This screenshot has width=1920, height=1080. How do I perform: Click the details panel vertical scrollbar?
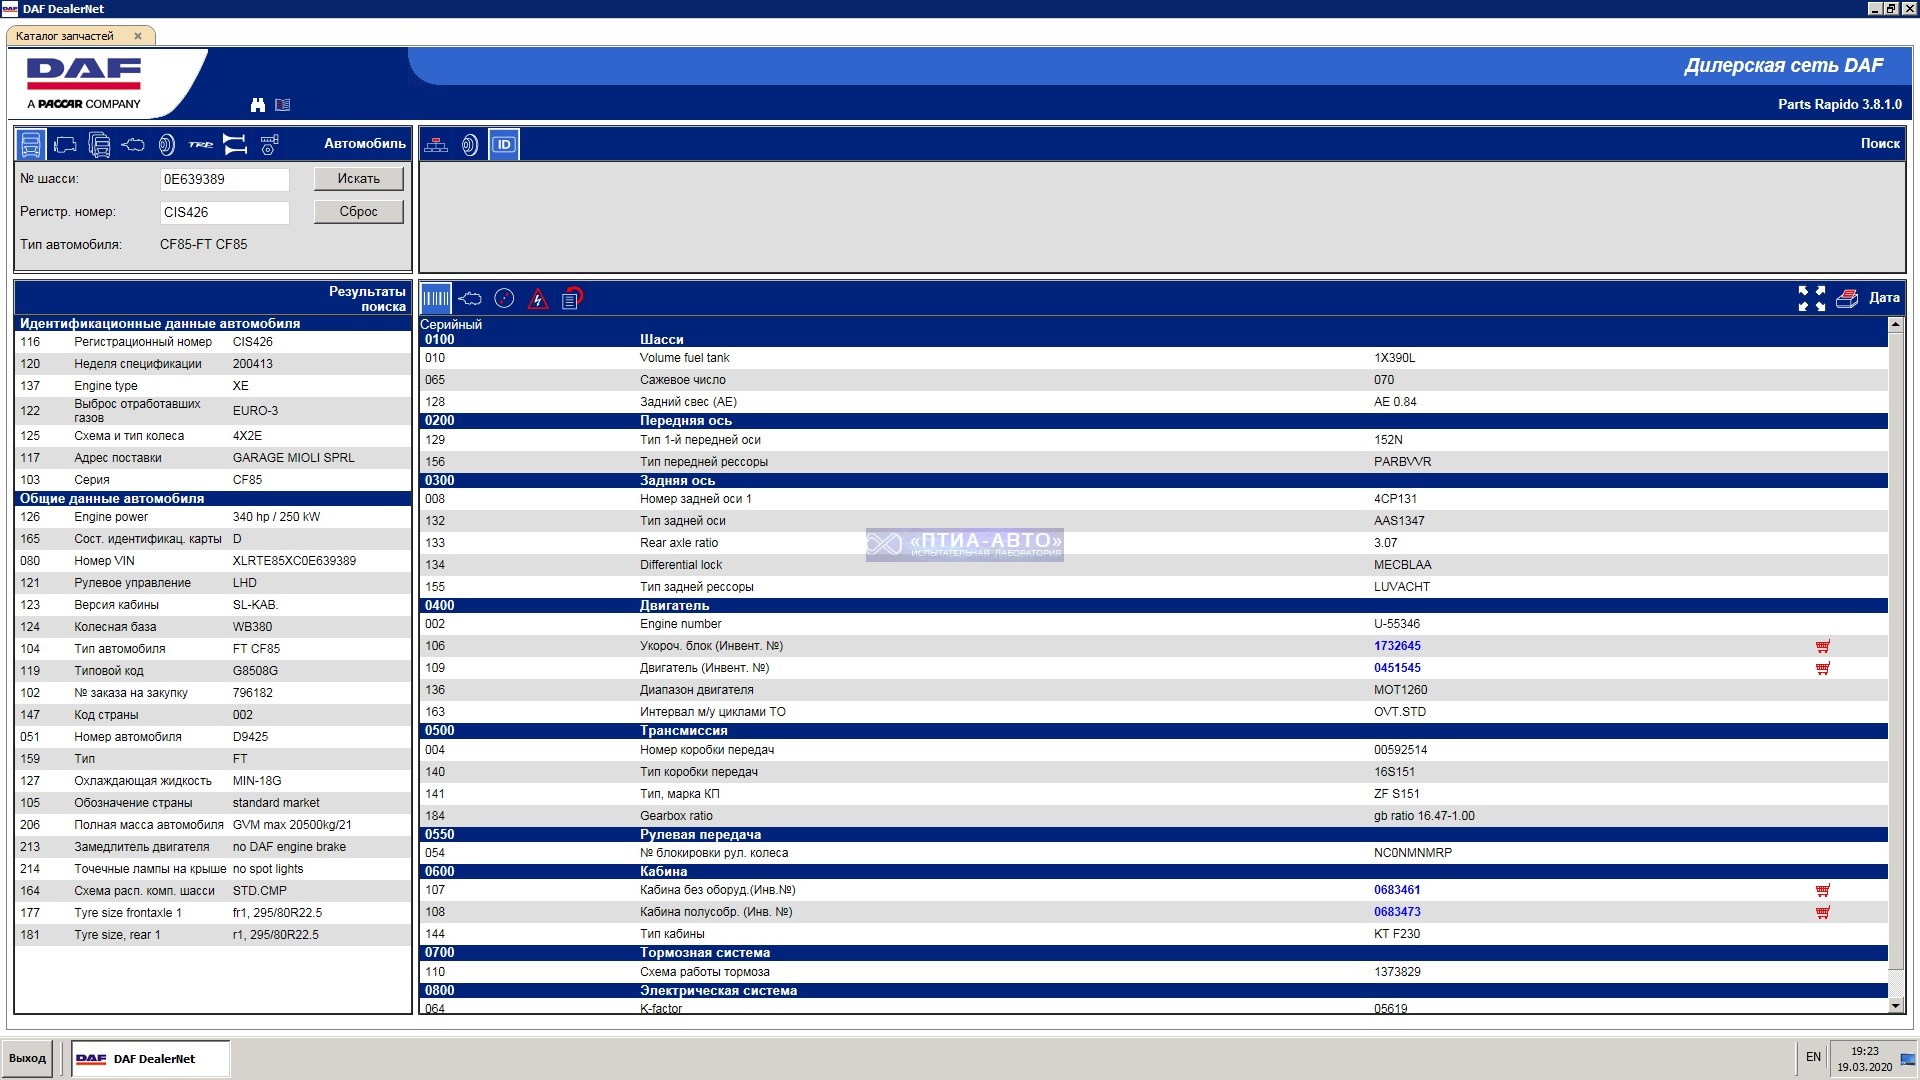[x=1895, y=650]
